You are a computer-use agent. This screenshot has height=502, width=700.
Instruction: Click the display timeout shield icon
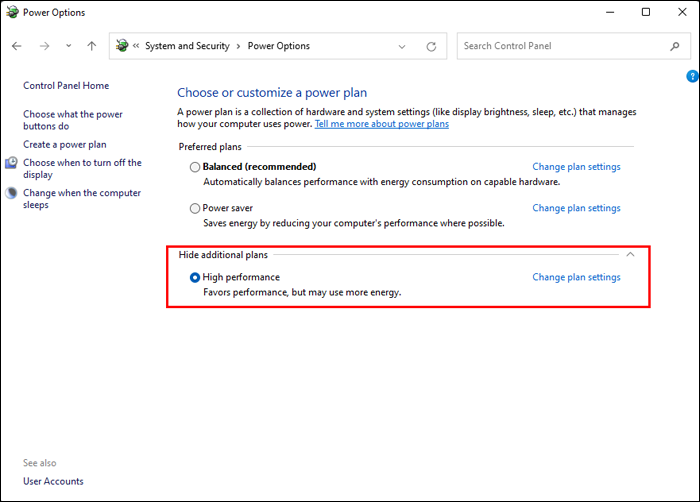tap(11, 163)
